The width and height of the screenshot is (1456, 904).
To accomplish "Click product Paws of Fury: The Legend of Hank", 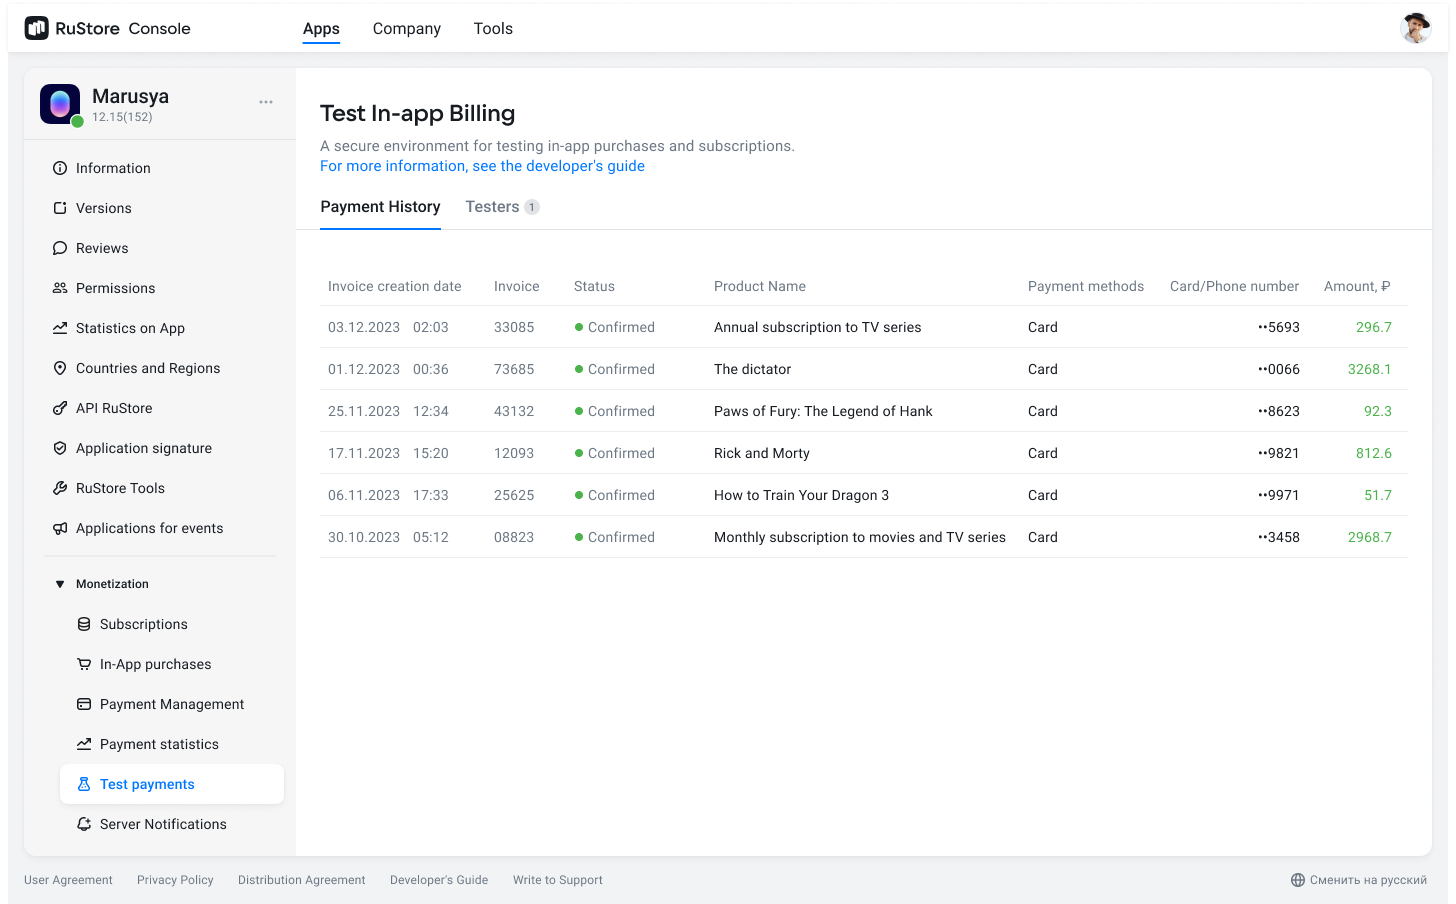I will coord(823,411).
